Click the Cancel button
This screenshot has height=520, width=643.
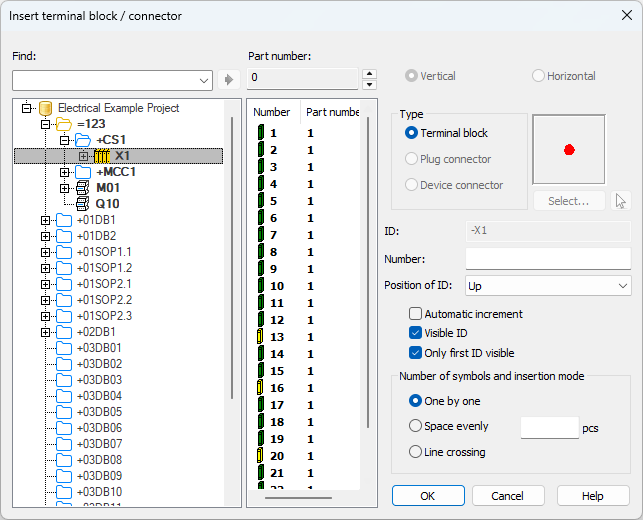point(507,496)
